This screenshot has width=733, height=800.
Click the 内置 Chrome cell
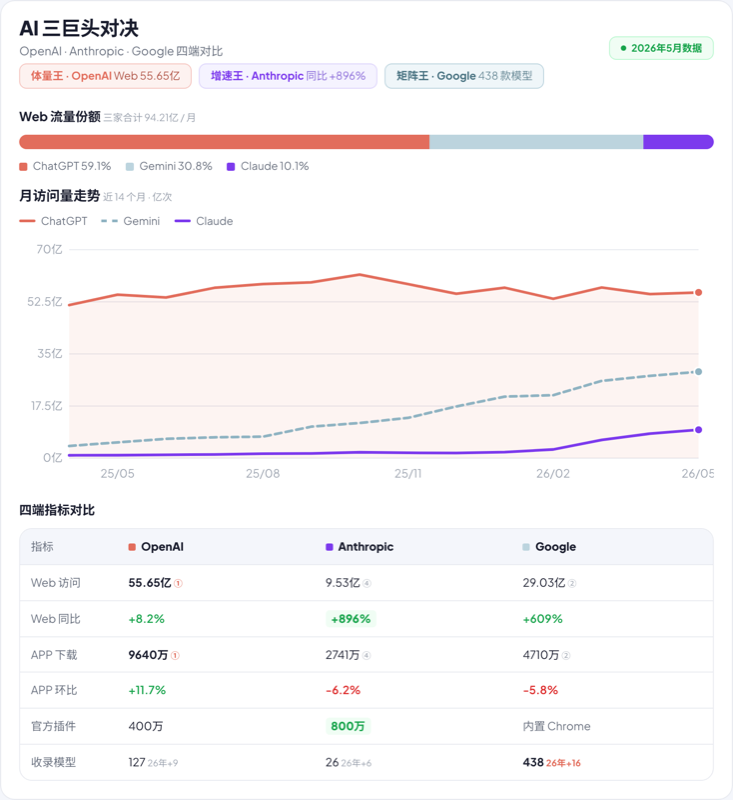[557, 726]
